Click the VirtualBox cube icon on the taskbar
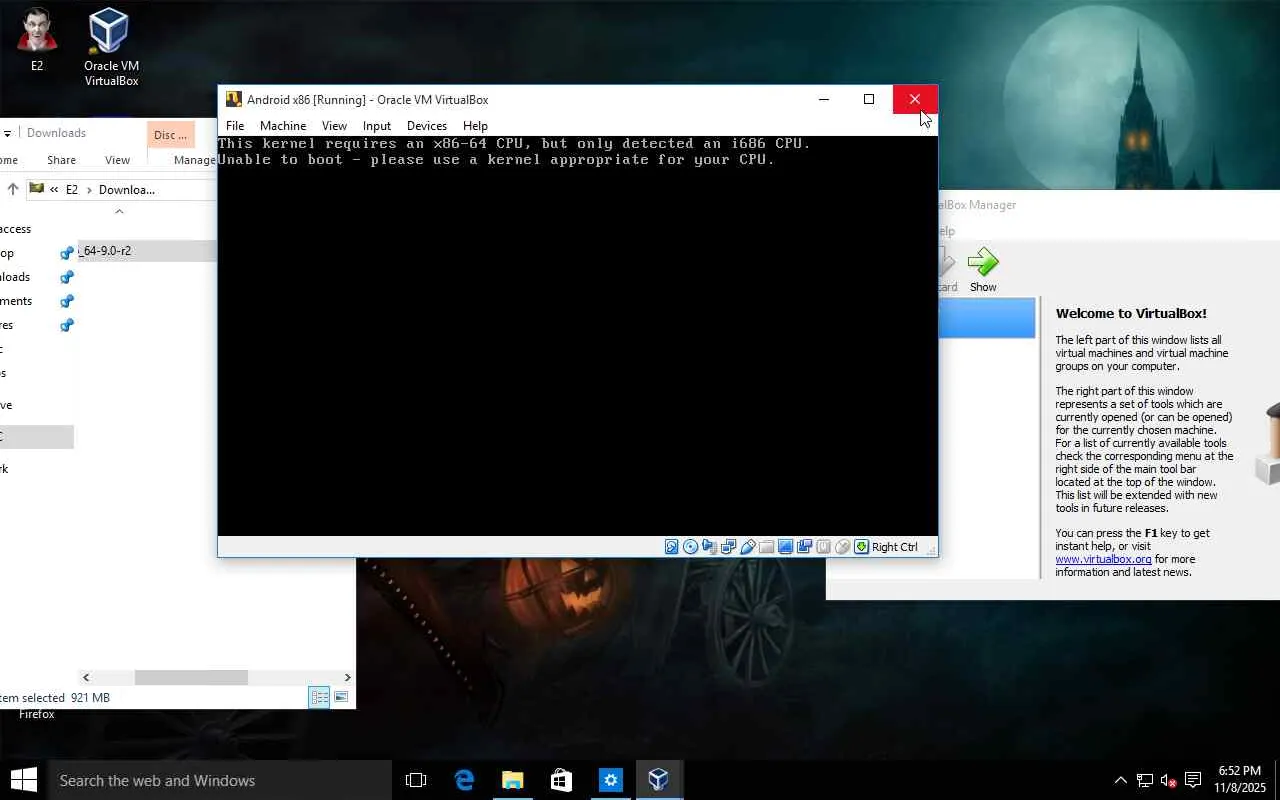Screen dimensions: 1280x800 pyautogui.click(x=658, y=780)
